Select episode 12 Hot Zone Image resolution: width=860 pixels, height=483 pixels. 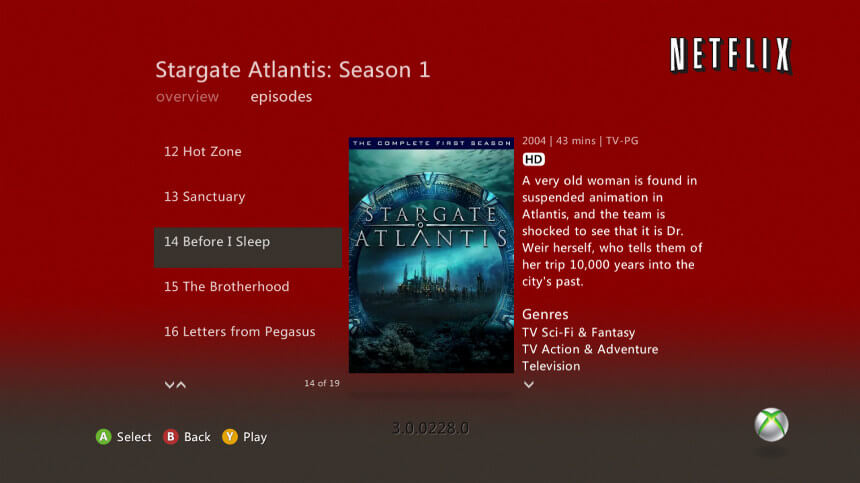[x=248, y=151]
